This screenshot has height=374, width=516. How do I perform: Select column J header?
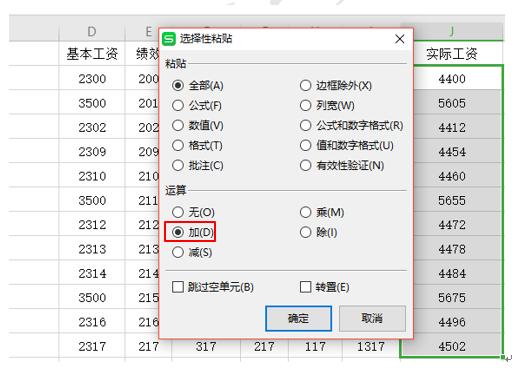tap(452, 32)
